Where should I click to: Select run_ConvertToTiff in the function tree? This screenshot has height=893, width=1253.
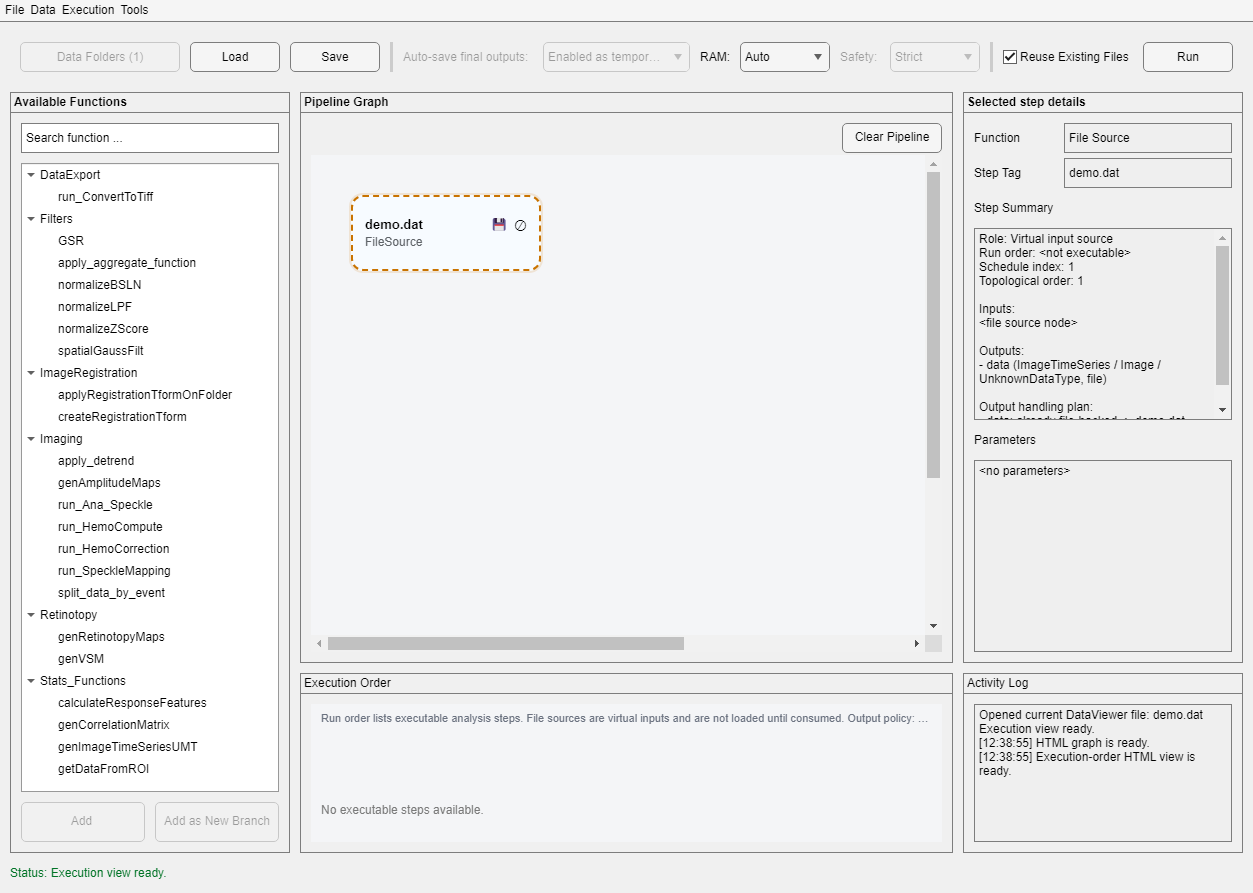[106, 197]
